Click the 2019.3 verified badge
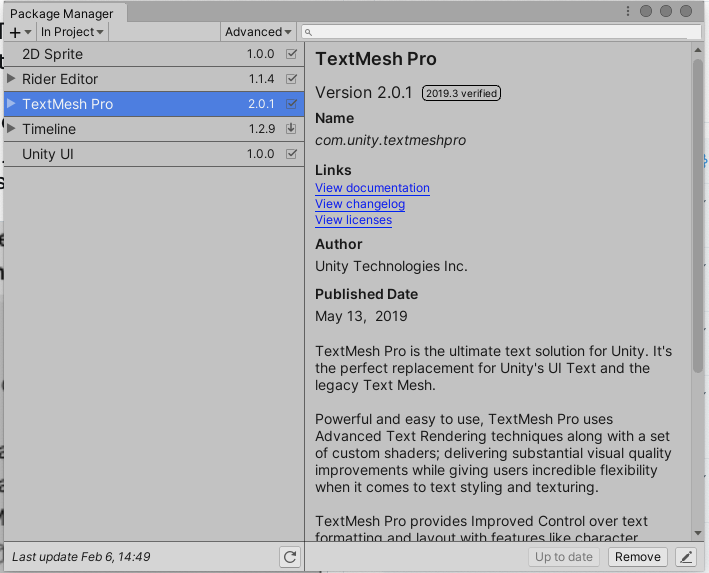The height and width of the screenshot is (573, 709). [461, 93]
